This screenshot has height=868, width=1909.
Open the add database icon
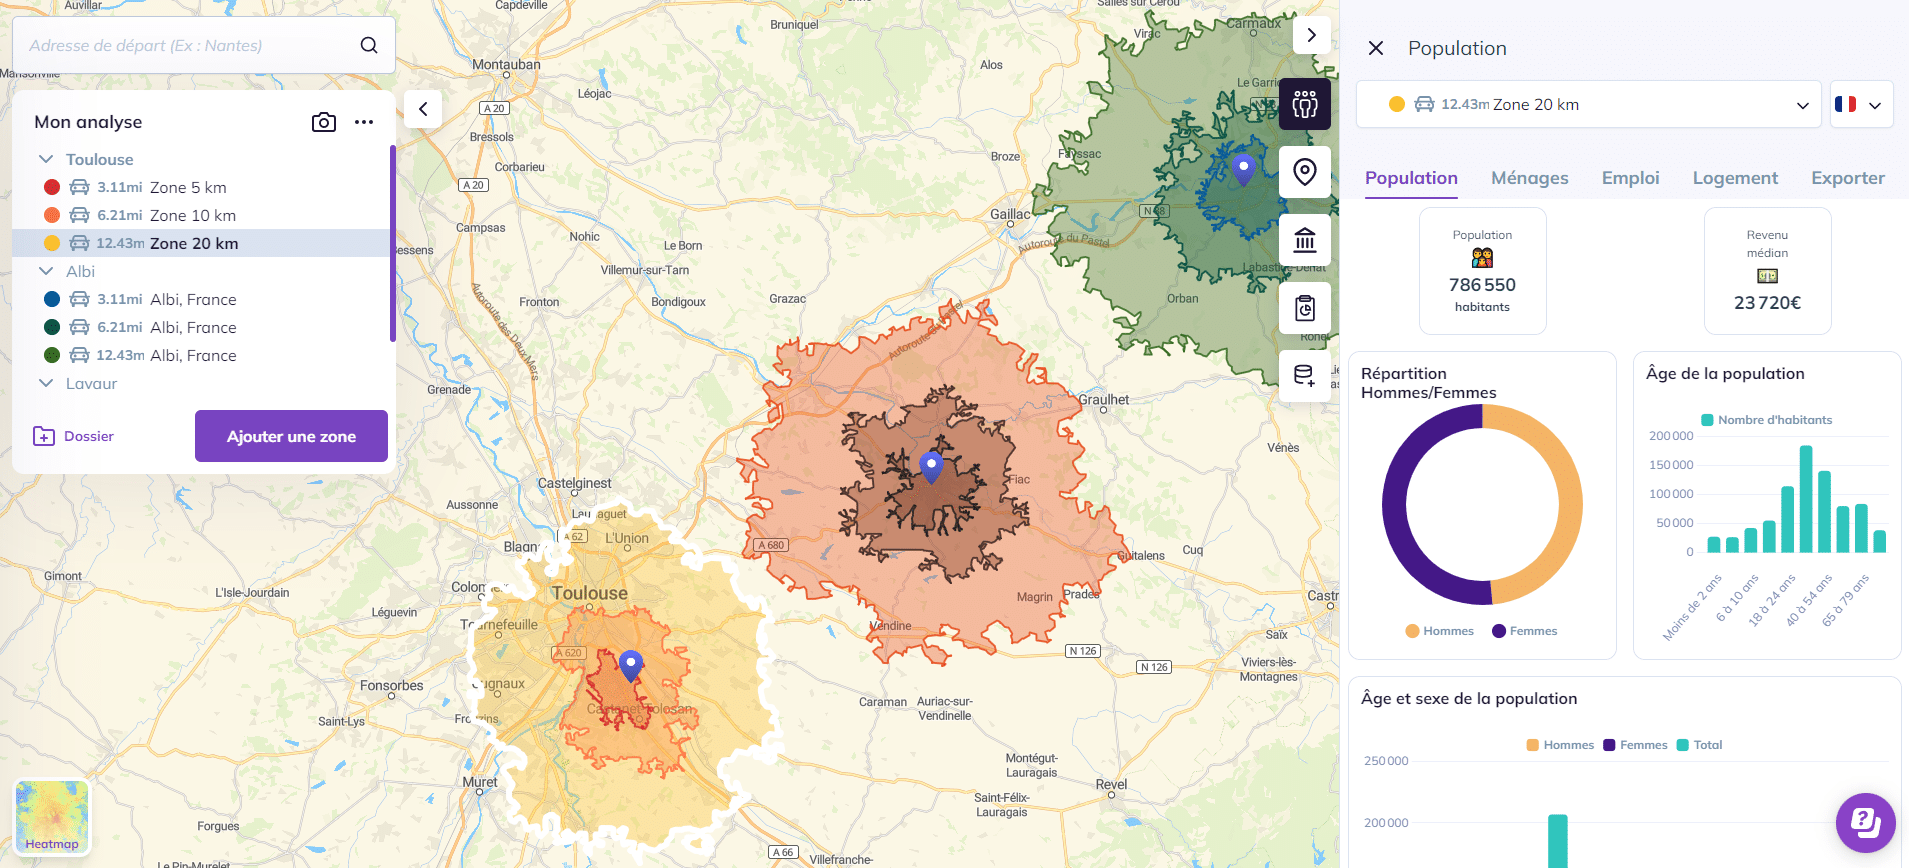click(1305, 376)
